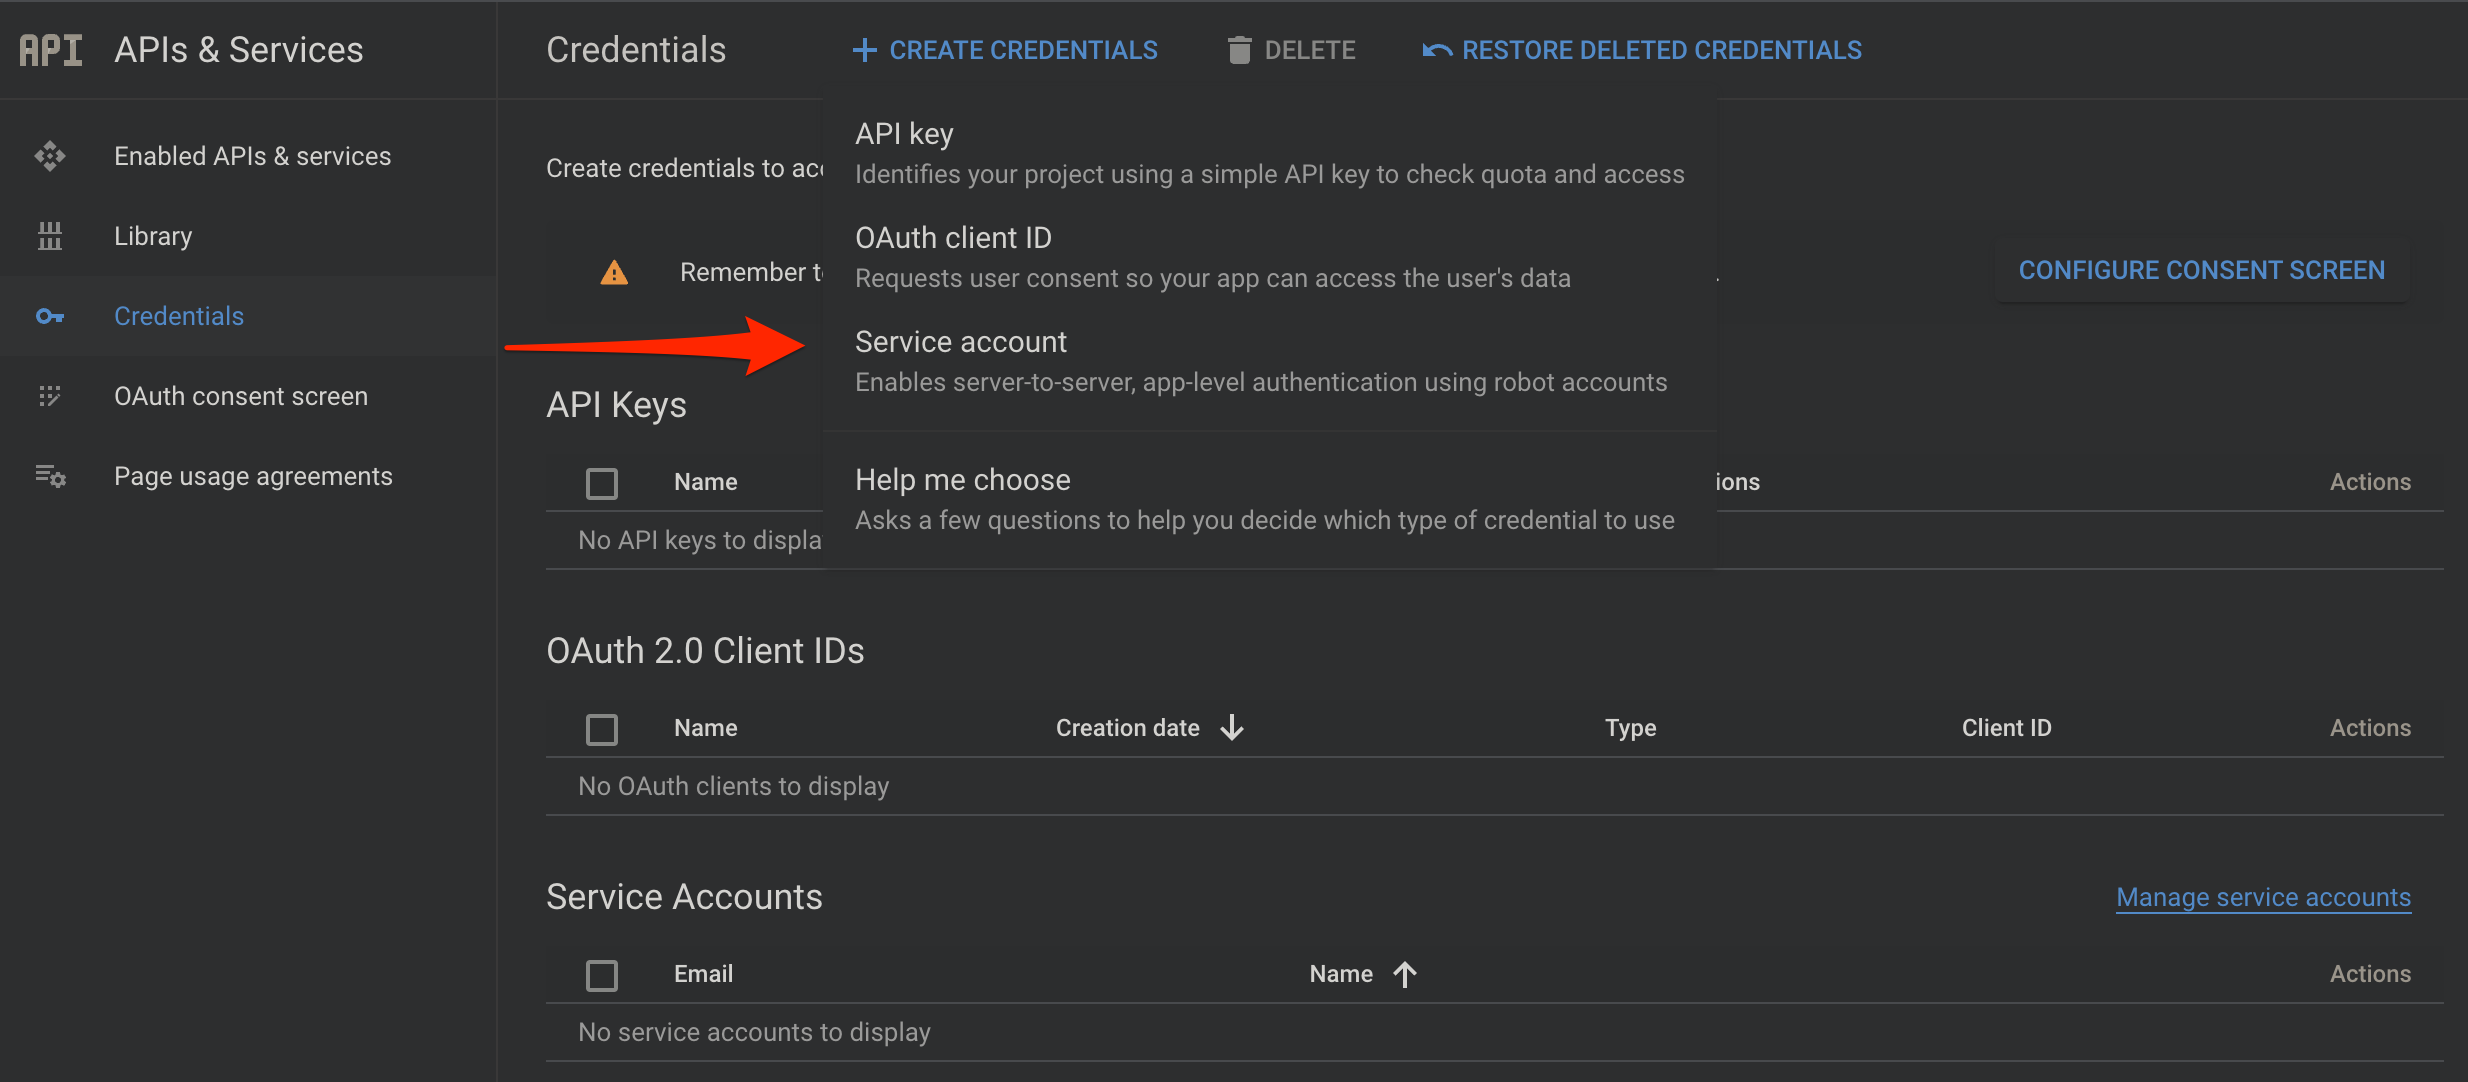The width and height of the screenshot is (2468, 1082).
Task: Click the orange warning triangle icon
Action: (x=614, y=272)
